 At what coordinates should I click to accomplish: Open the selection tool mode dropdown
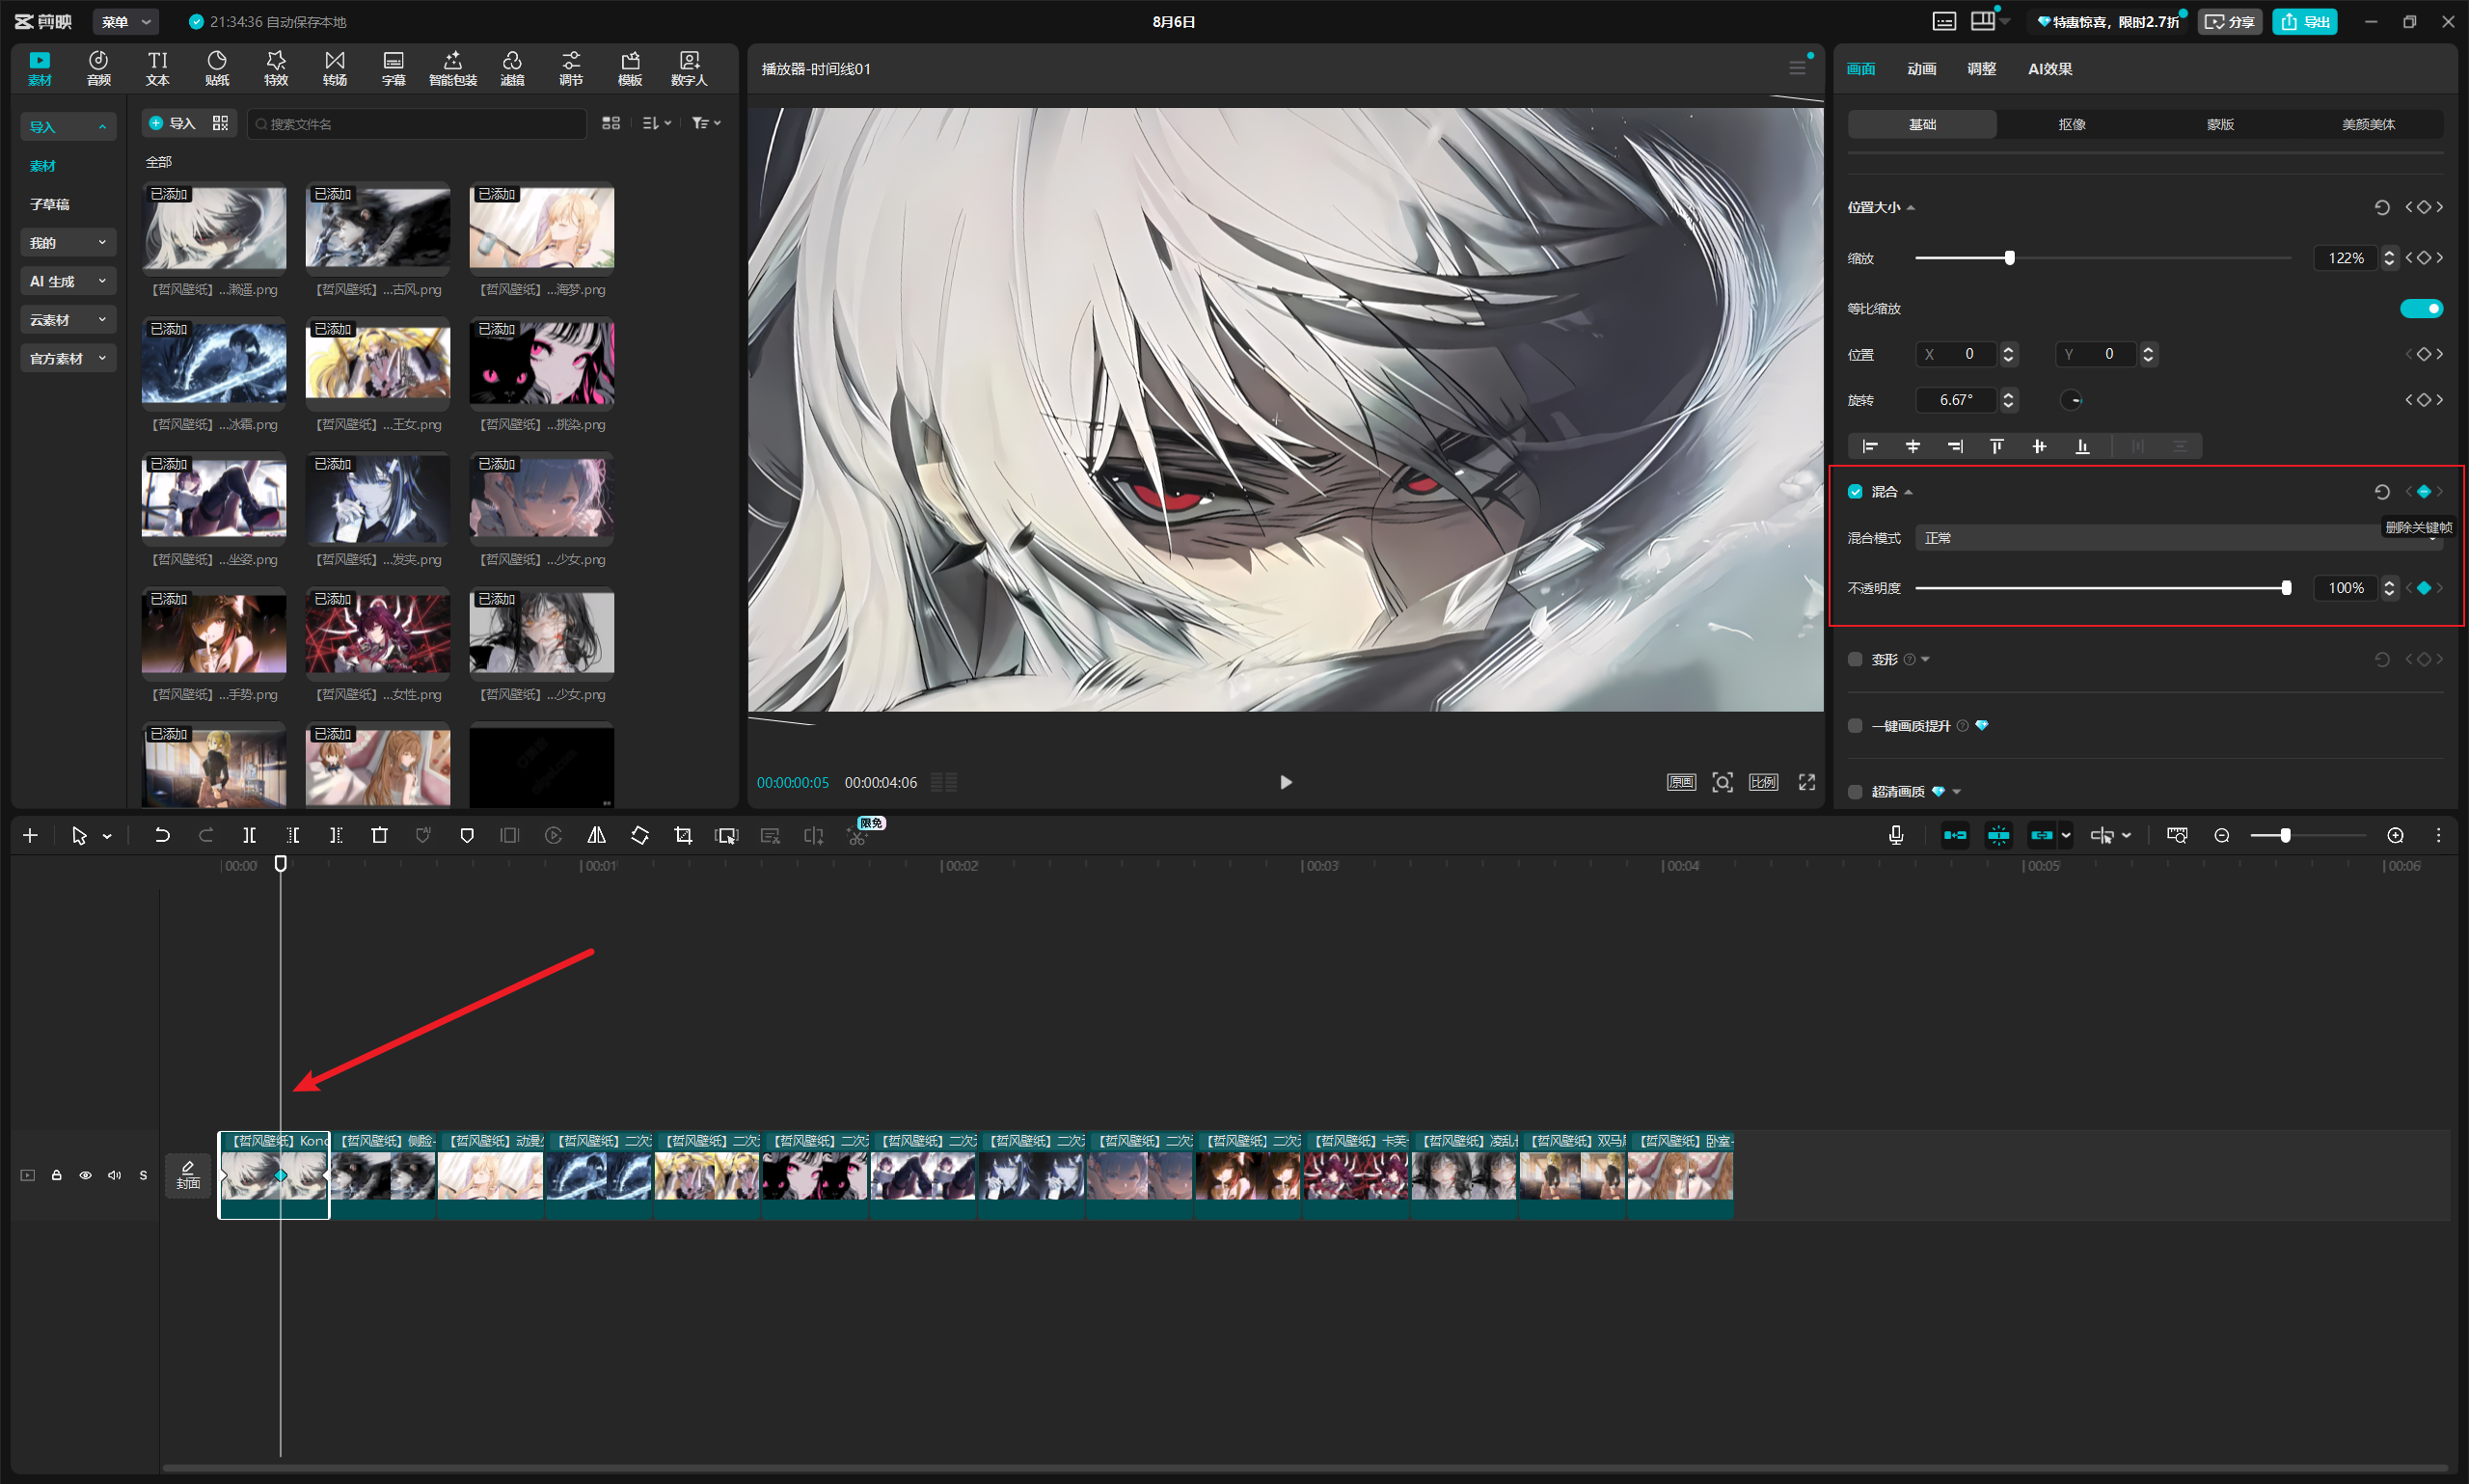pos(107,836)
